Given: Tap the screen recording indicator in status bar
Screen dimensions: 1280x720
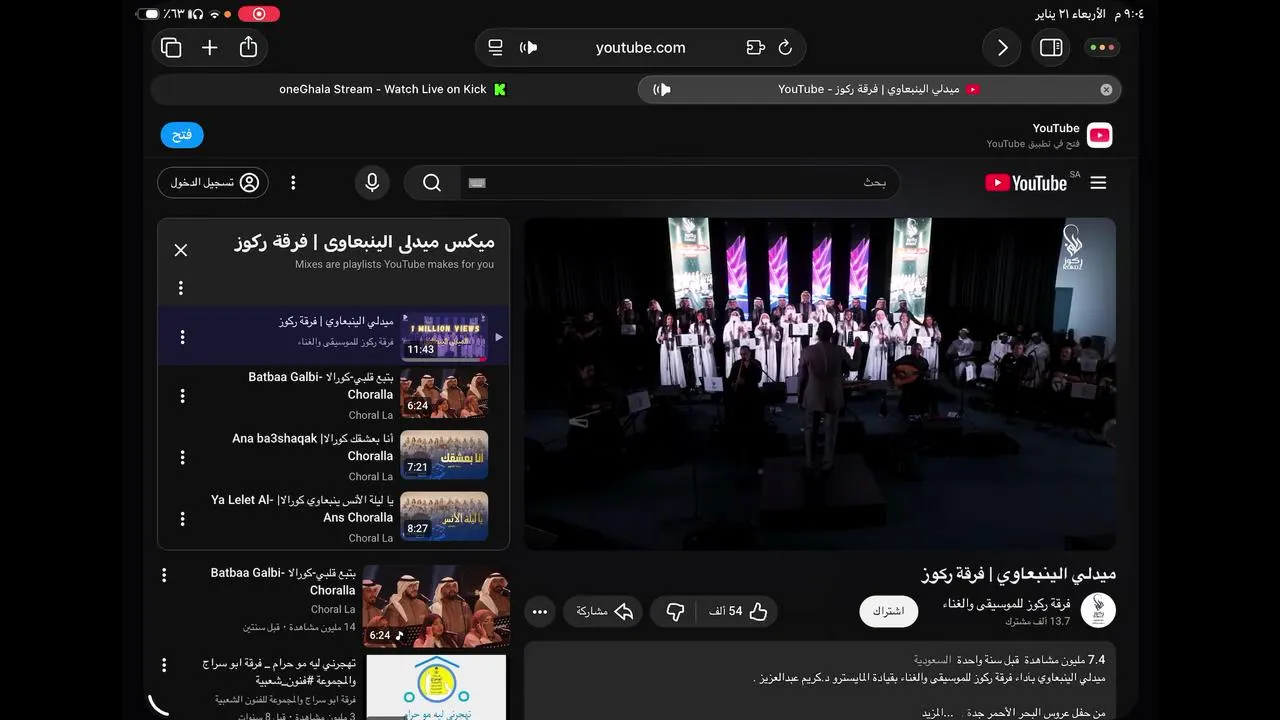Looking at the screenshot, I should [x=259, y=14].
